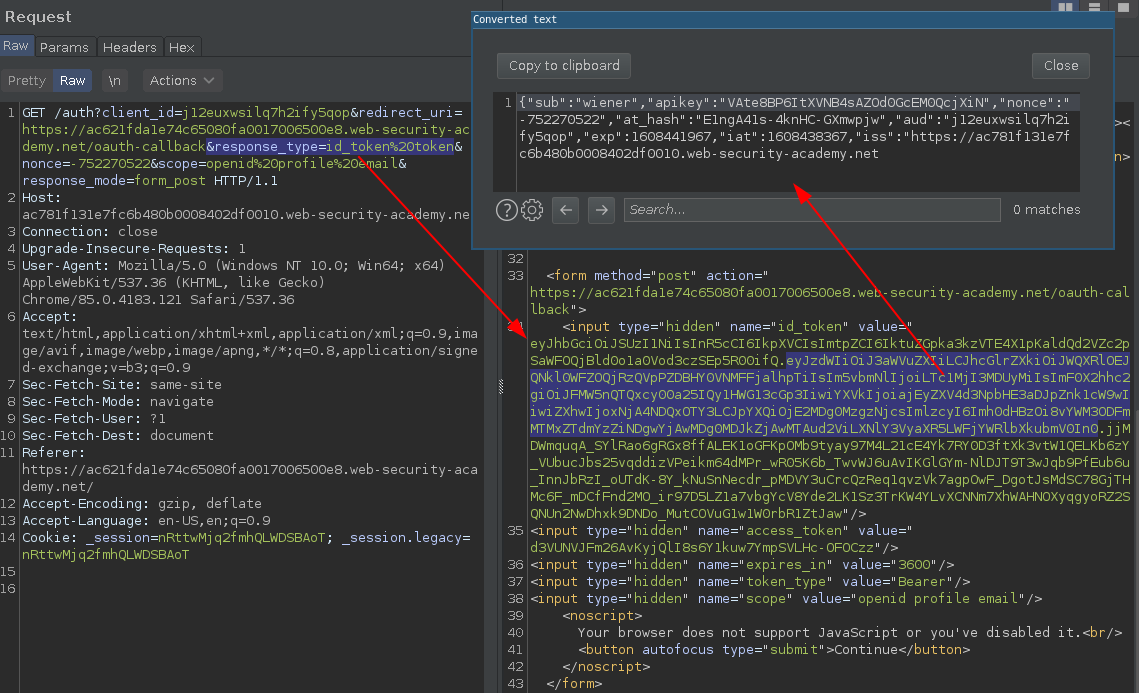Open the Headers tab
The image size is (1139, 693).
129,47
